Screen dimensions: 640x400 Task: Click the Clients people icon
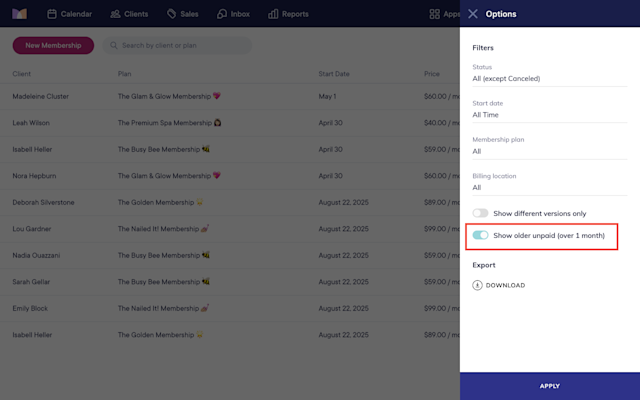pyautogui.click(x=115, y=14)
